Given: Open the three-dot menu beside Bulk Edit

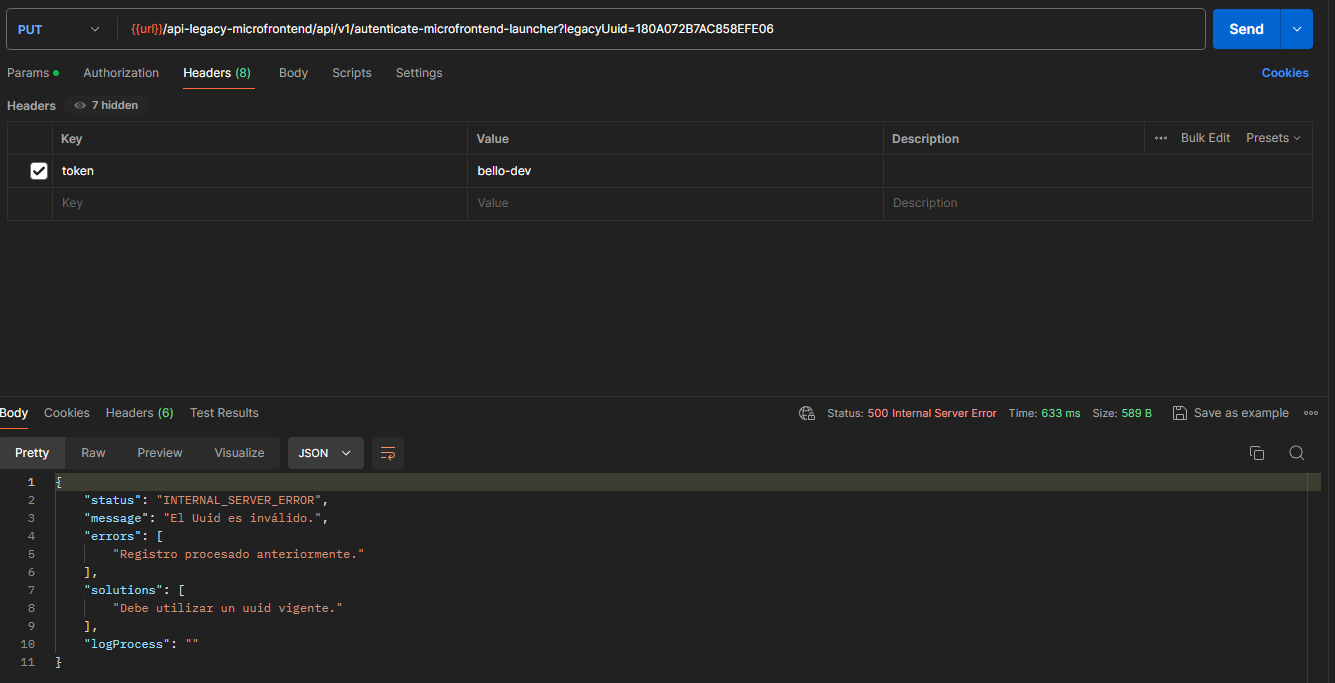Looking at the screenshot, I should click(x=1161, y=138).
